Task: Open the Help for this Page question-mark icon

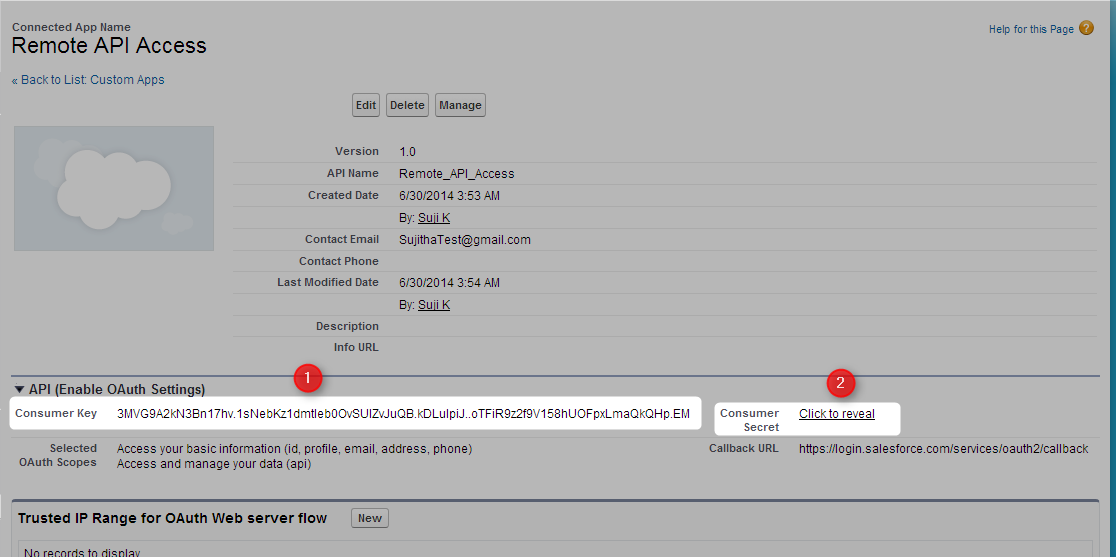Action: pos(1086,28)
